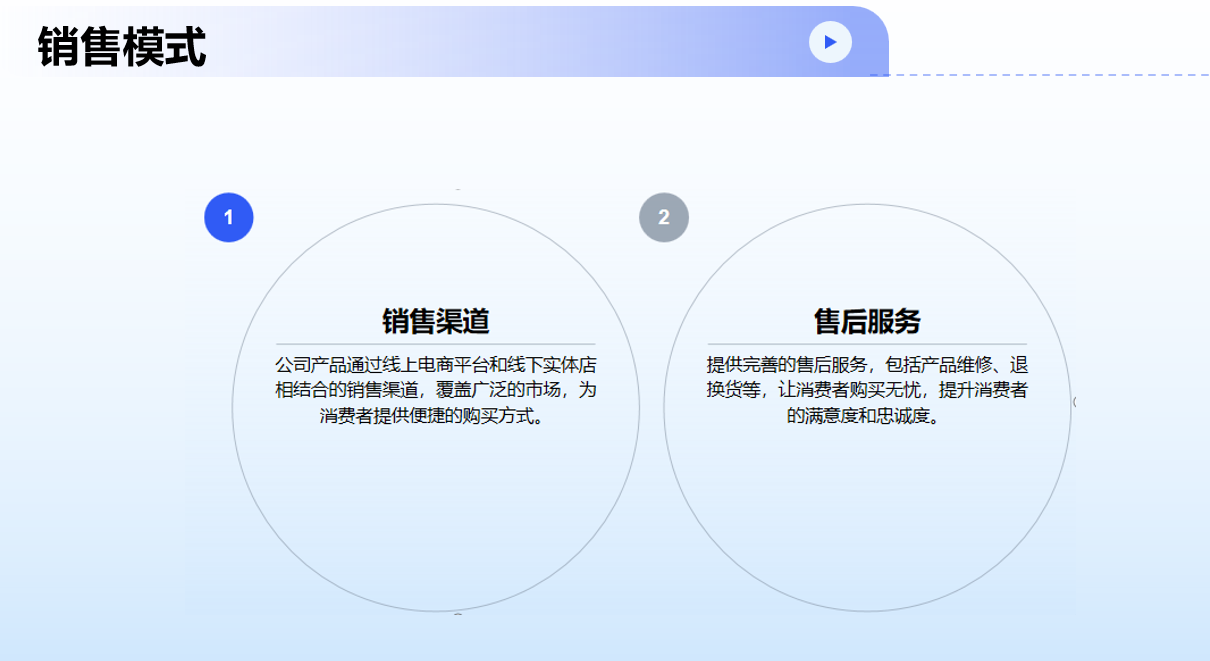Click the text line starting with 提供完善的售后服务

tap(867, 364)
